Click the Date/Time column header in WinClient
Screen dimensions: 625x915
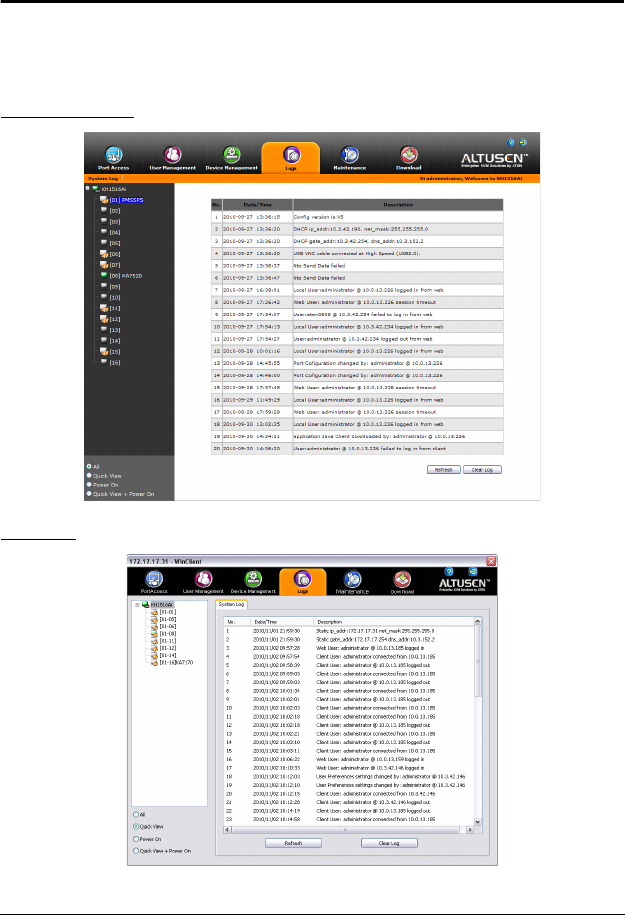point(282,622)
